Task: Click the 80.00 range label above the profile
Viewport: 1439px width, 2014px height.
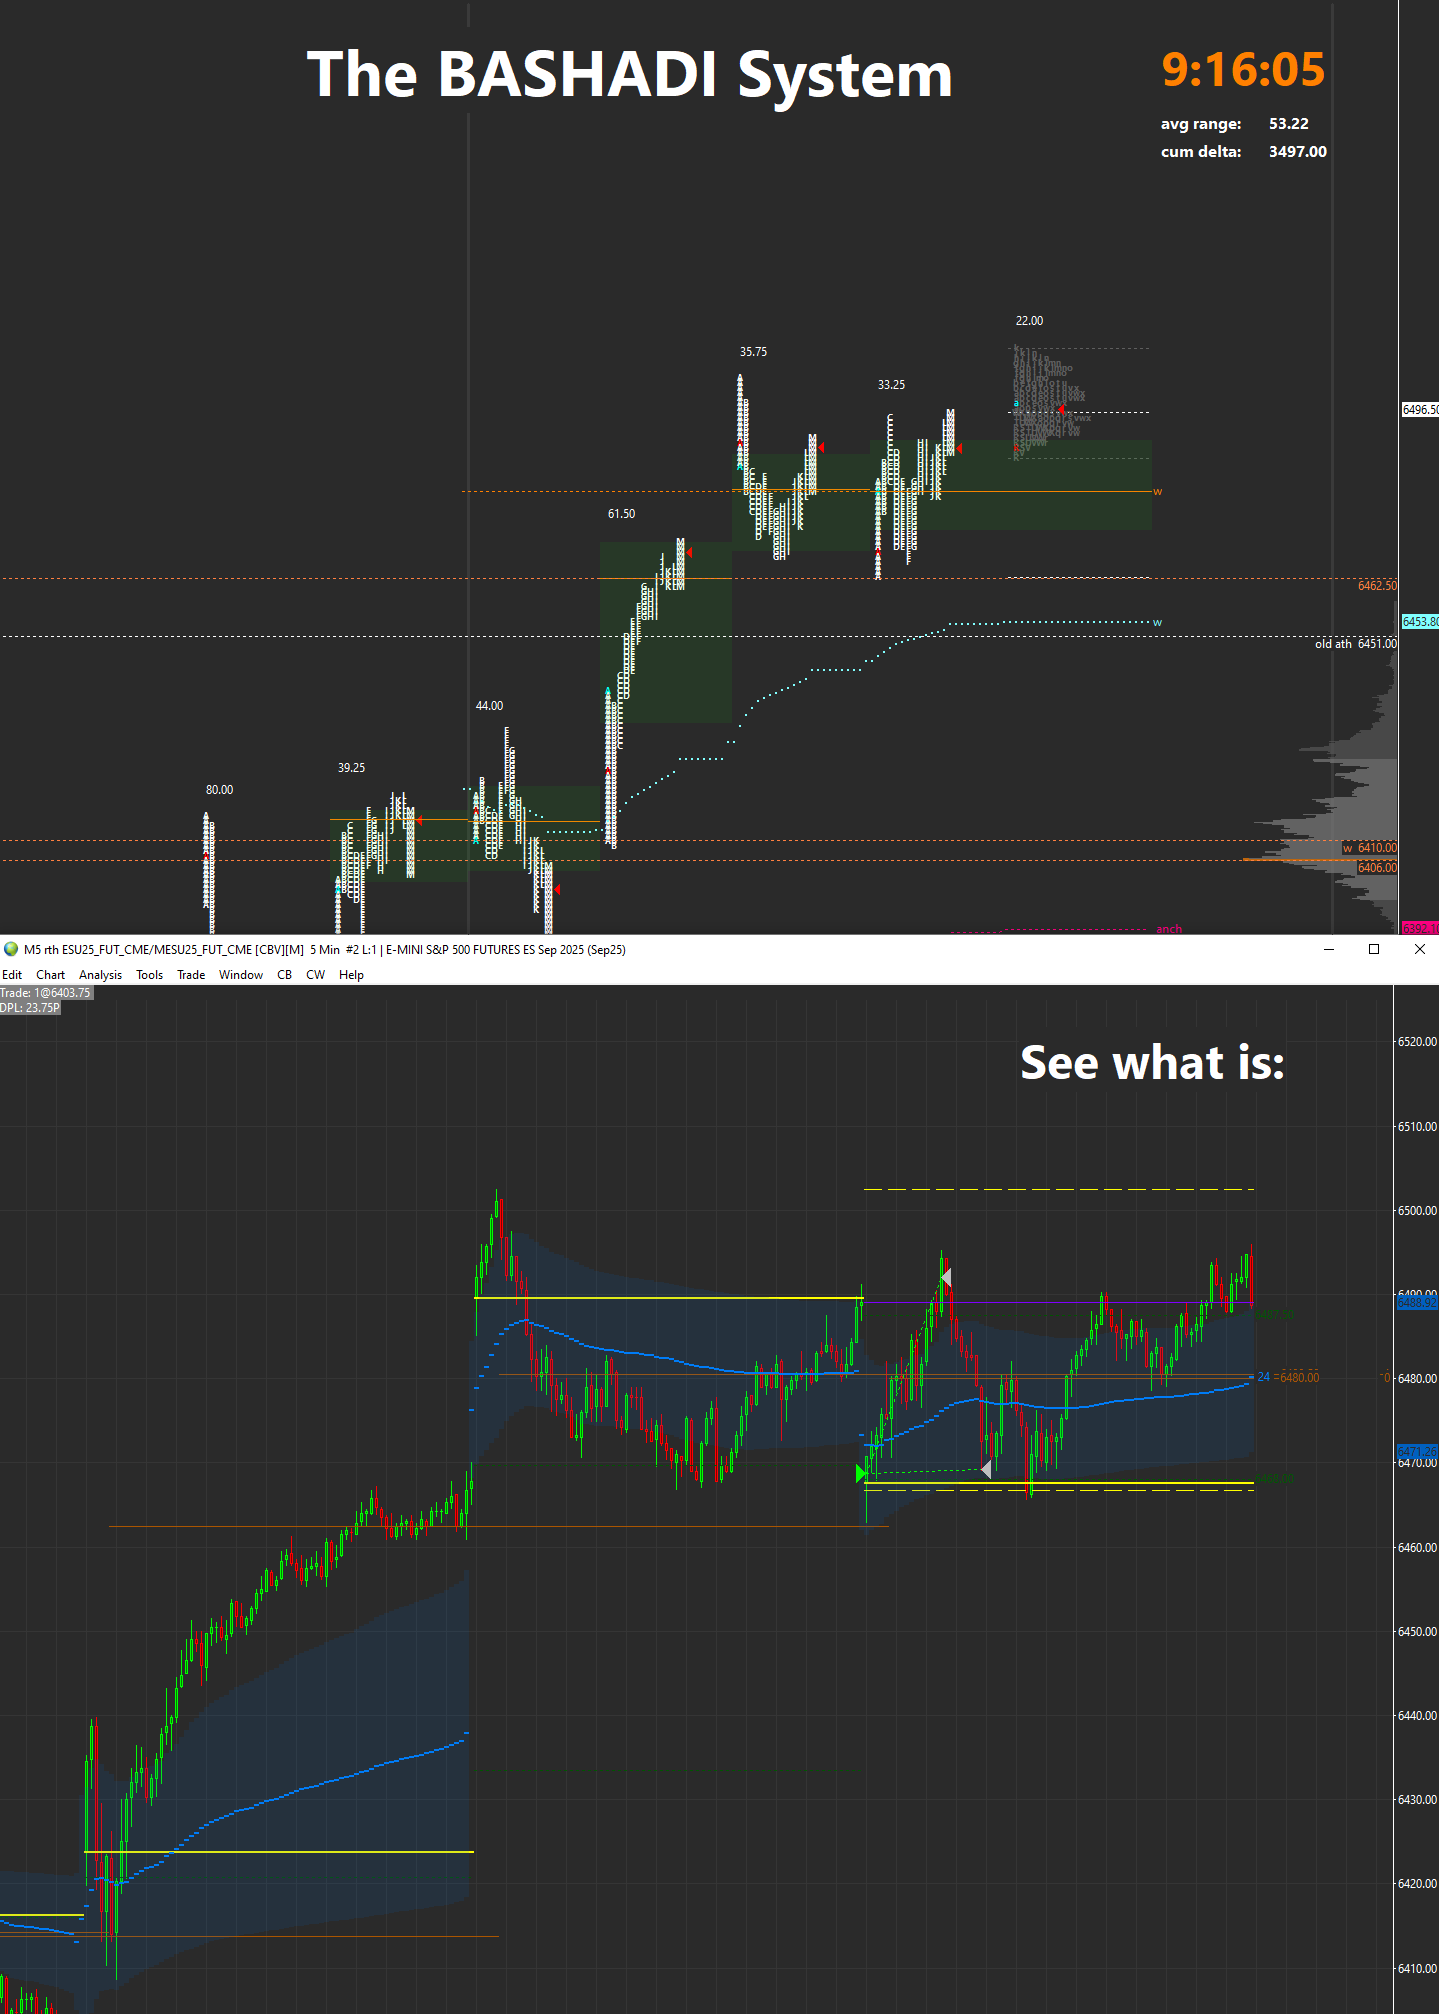Action: (x=220, y=790)
